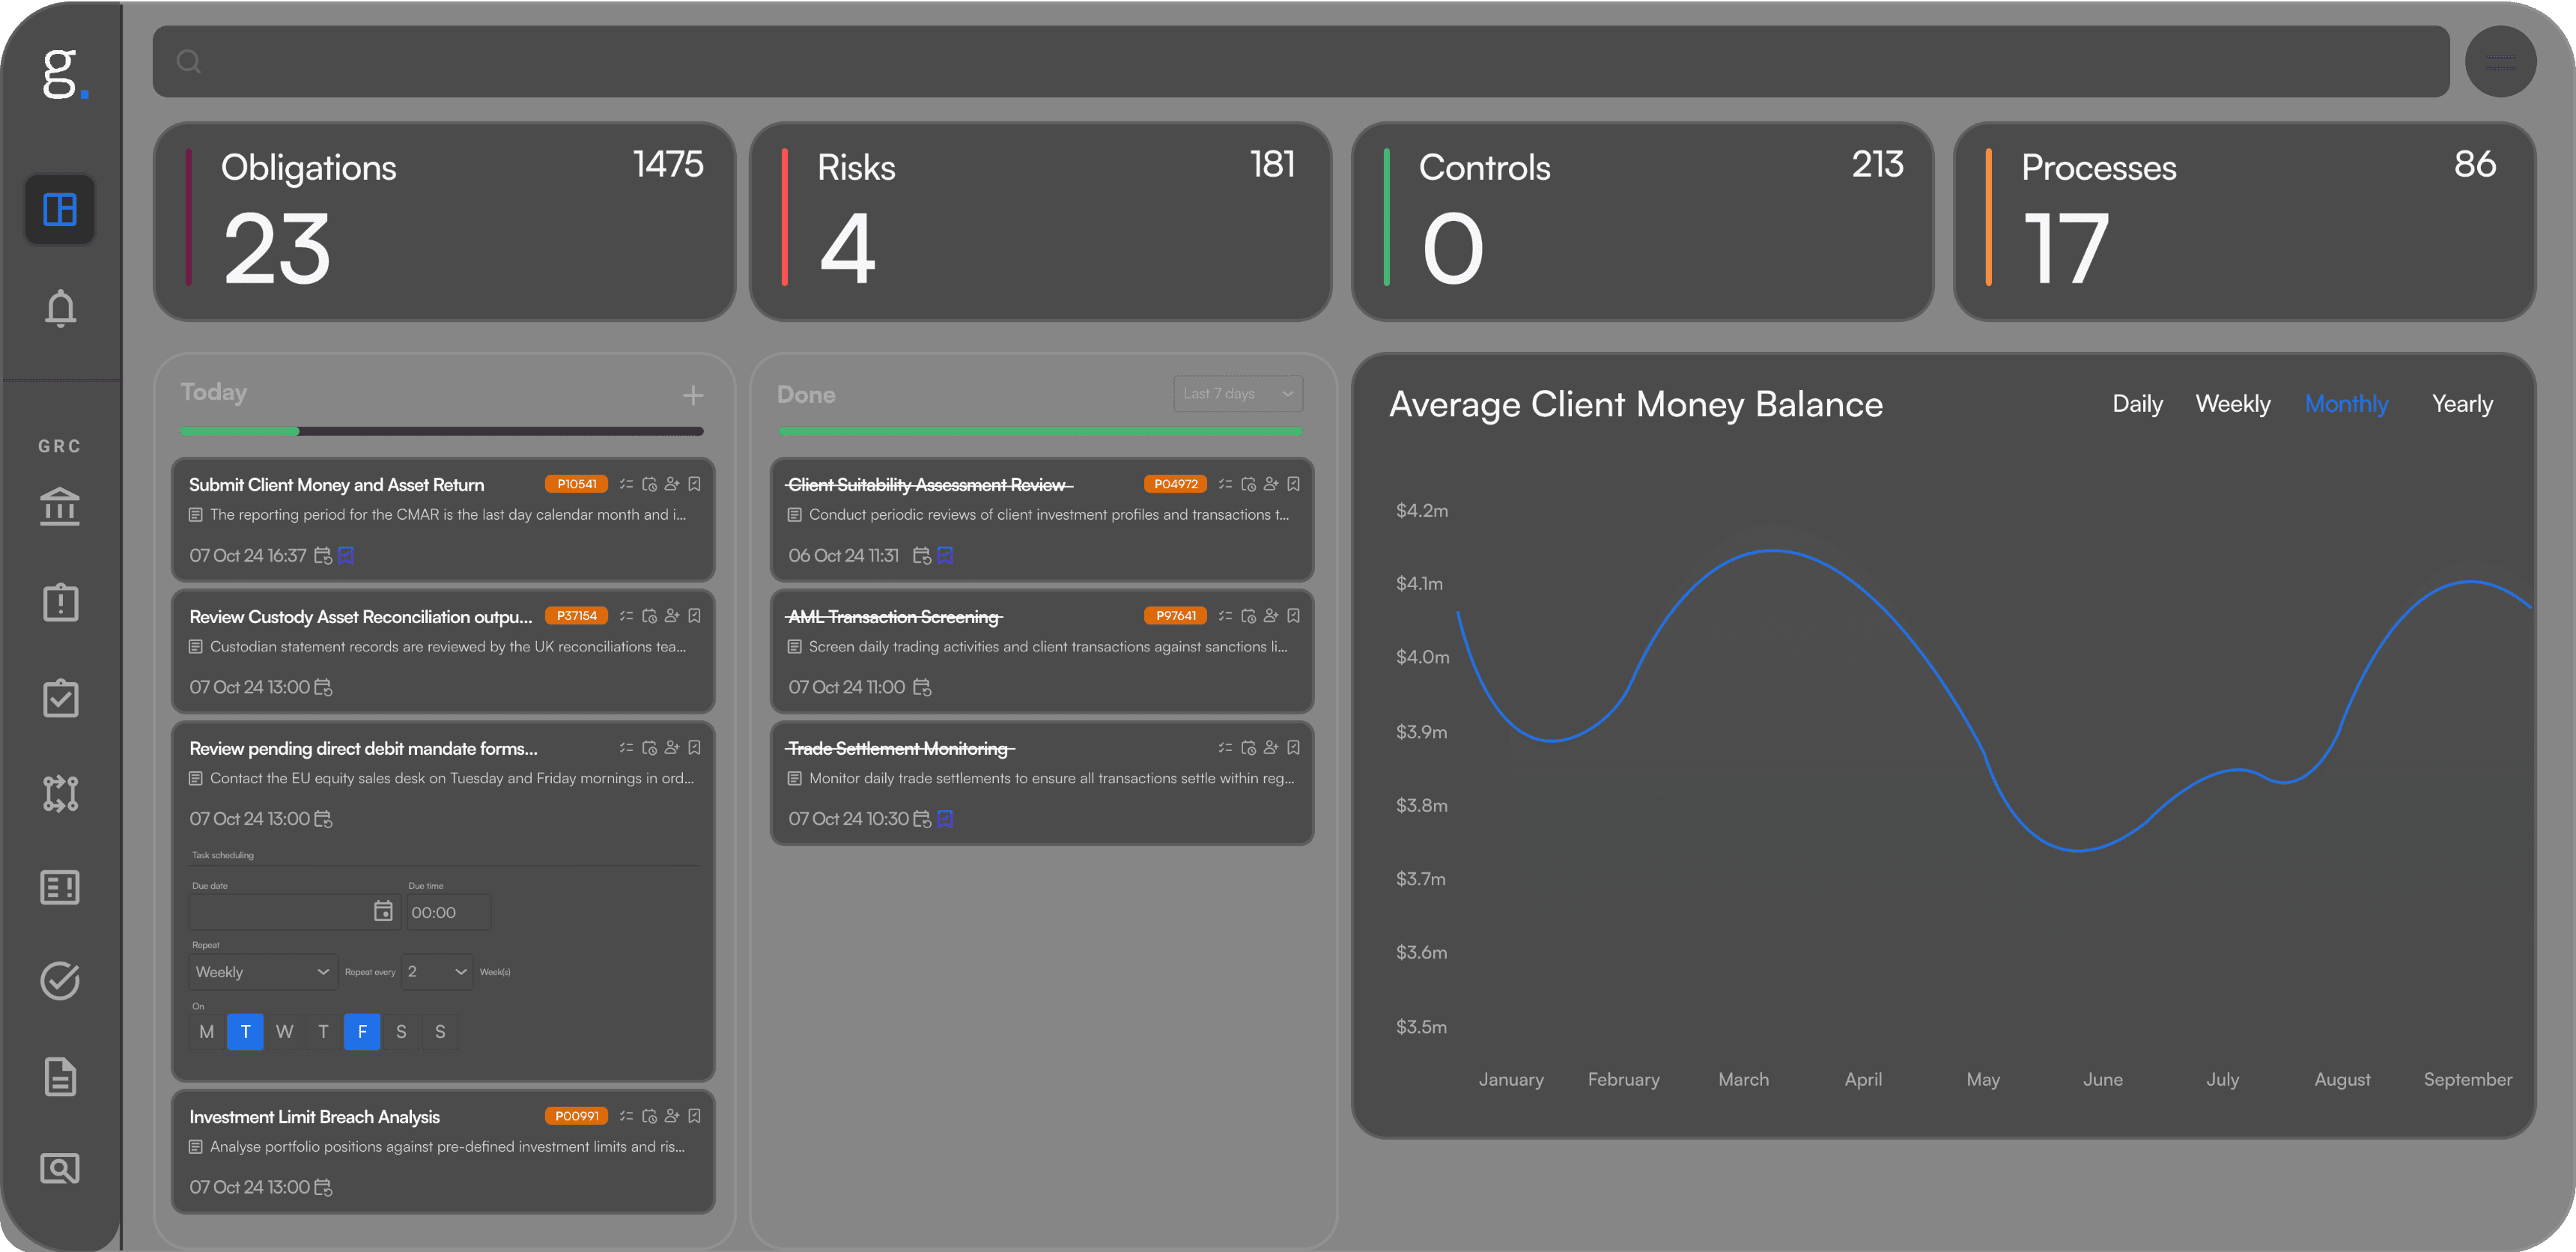Screen dimensions: 2576x1252
Task: Toggle Saturday in the weekly repeat days
Action: coord(401,1031)
